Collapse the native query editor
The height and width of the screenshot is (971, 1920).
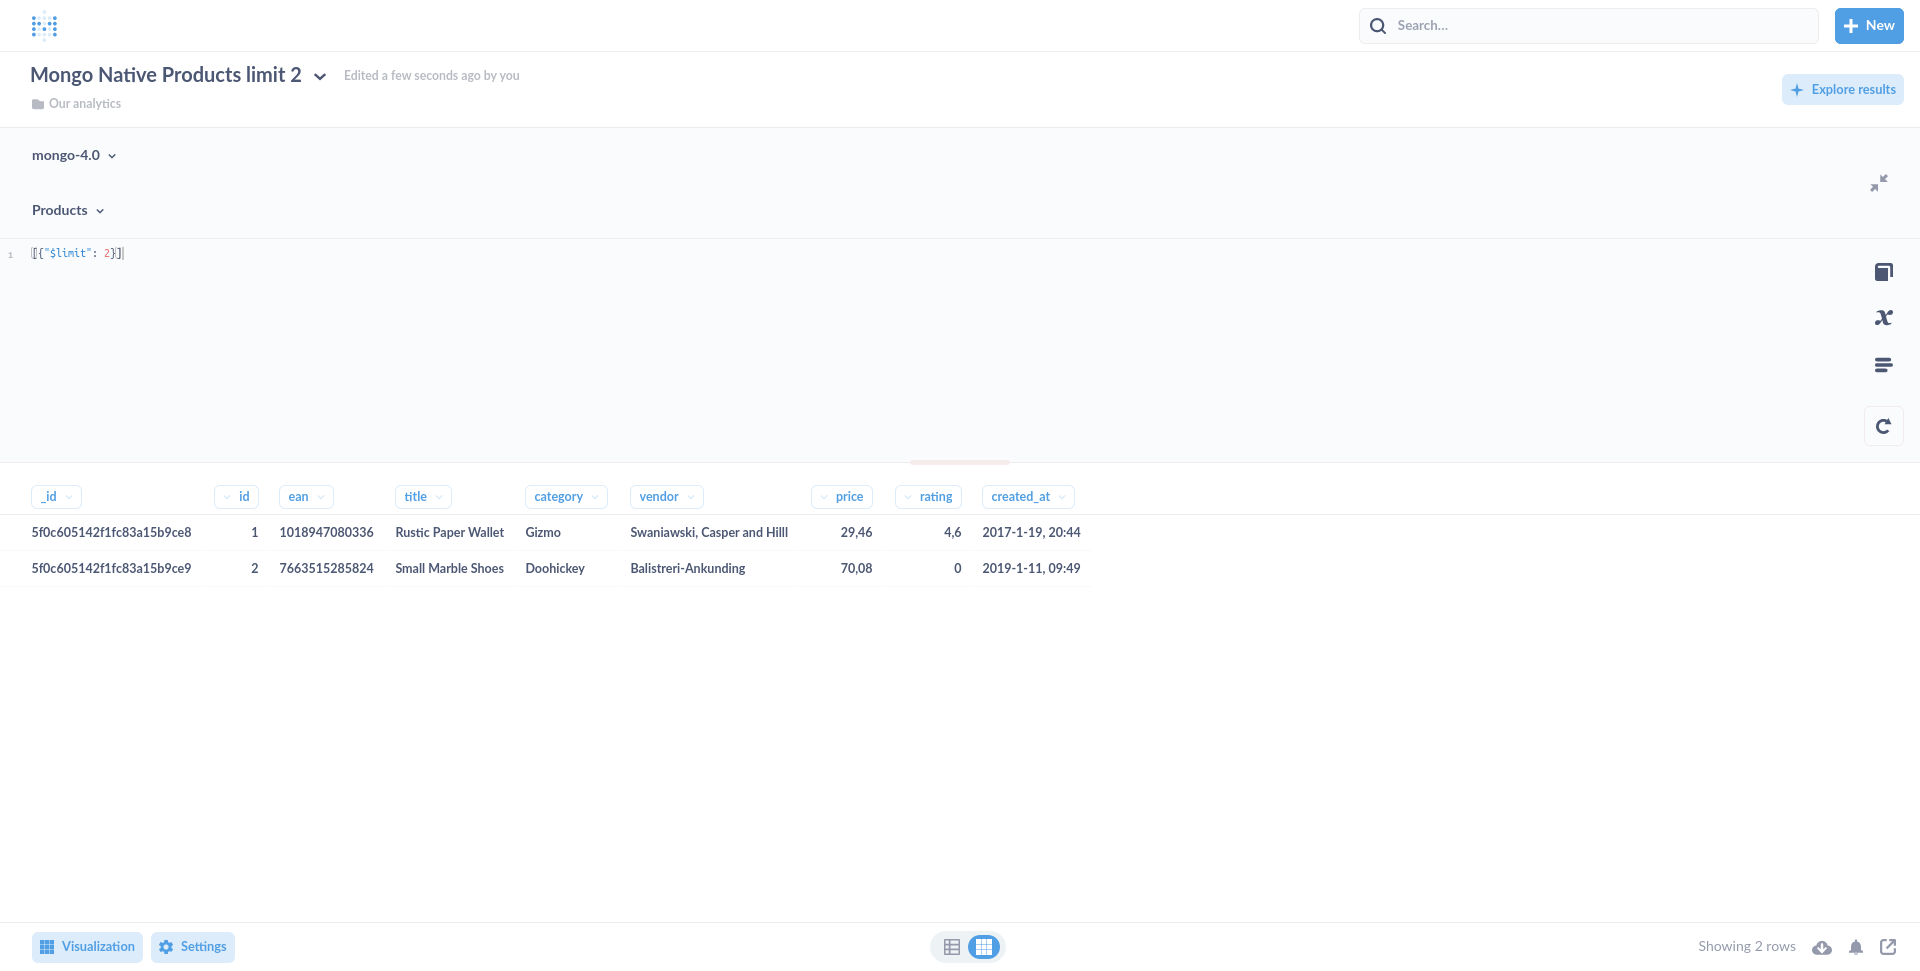tap(1880, 183)
